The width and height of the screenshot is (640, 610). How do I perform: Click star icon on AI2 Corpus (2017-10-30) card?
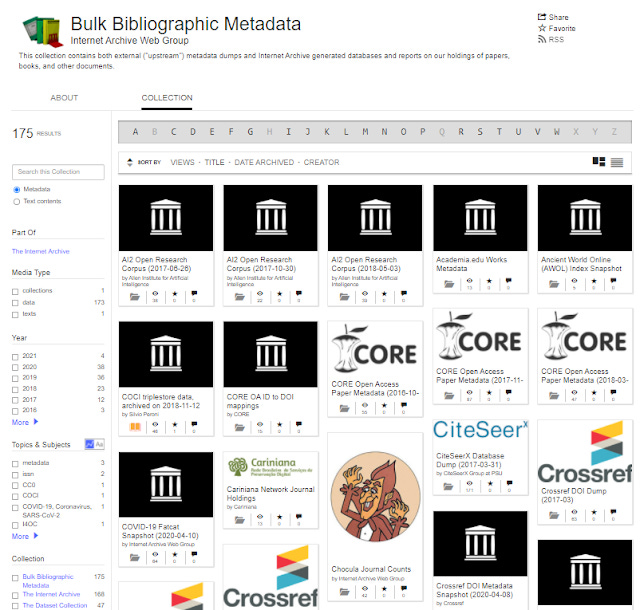280,294
